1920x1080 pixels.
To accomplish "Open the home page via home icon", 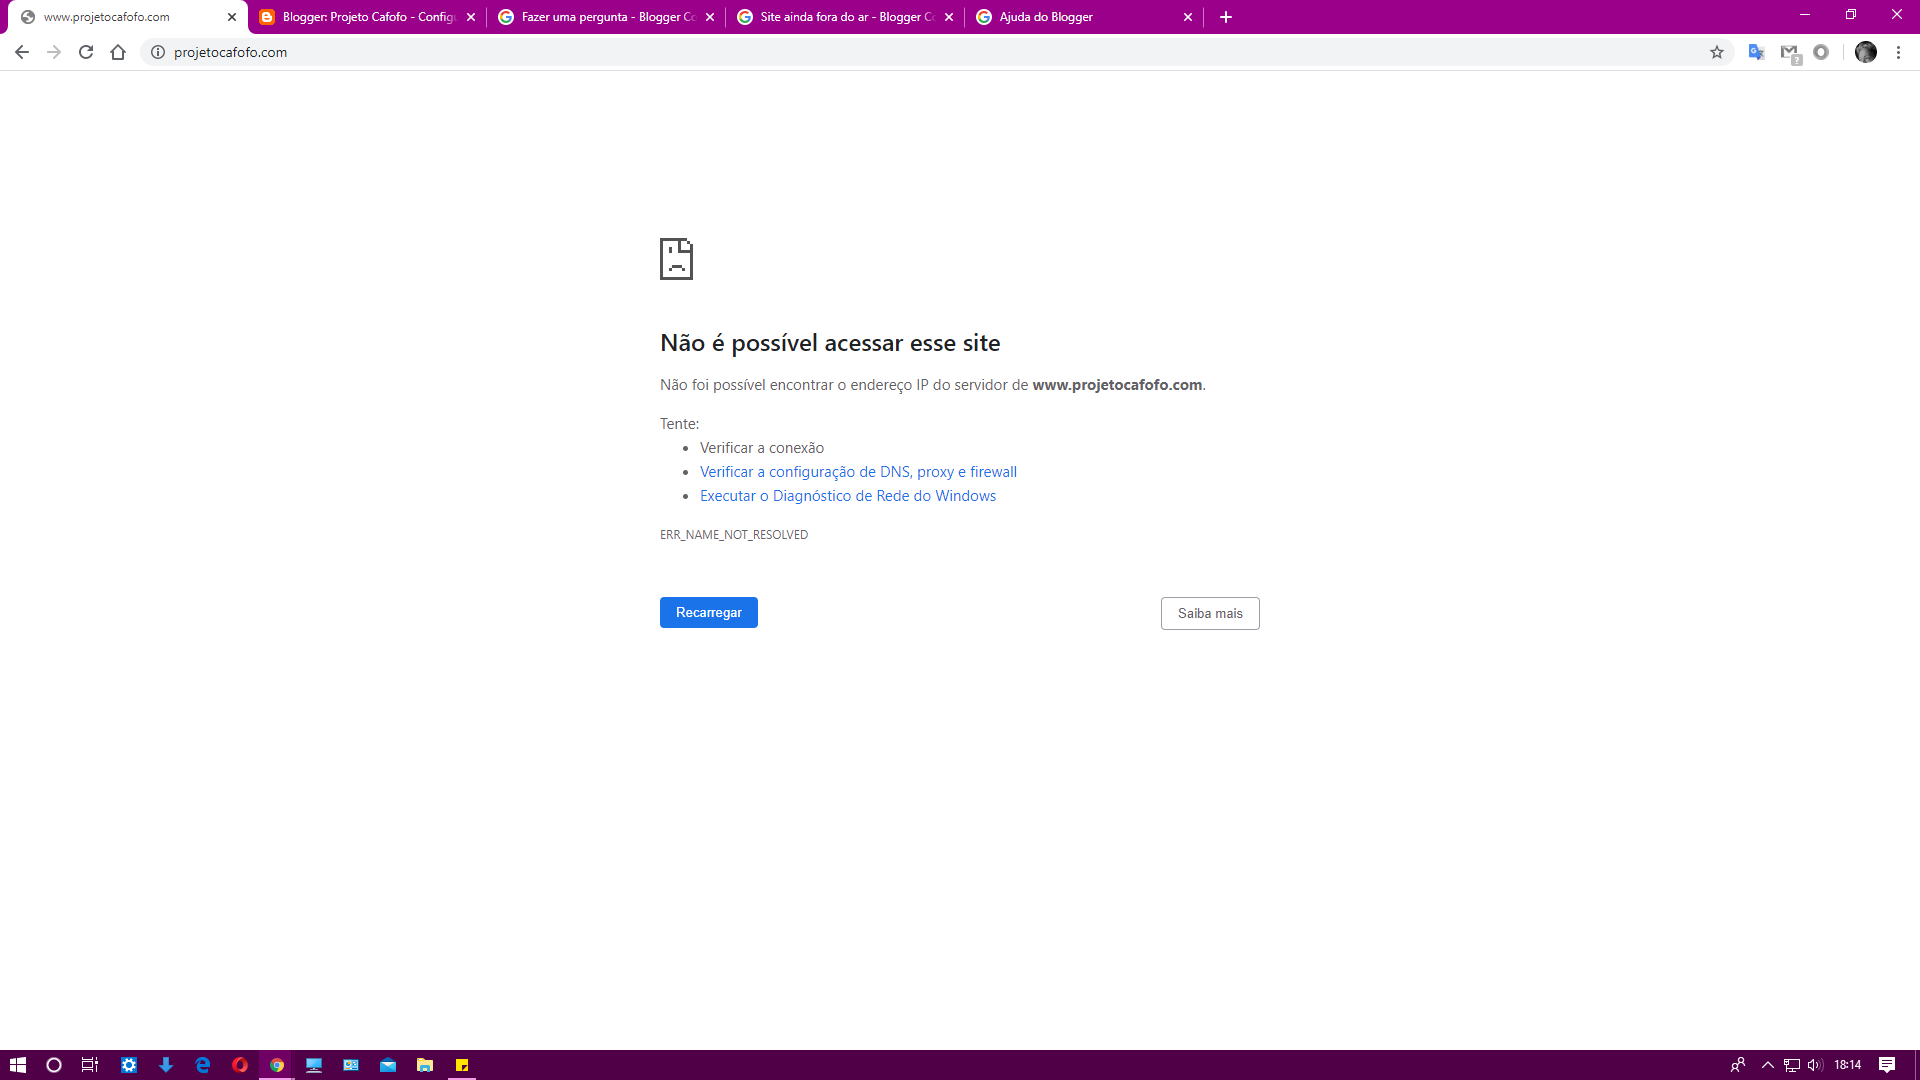I will (x=118, y=52).
